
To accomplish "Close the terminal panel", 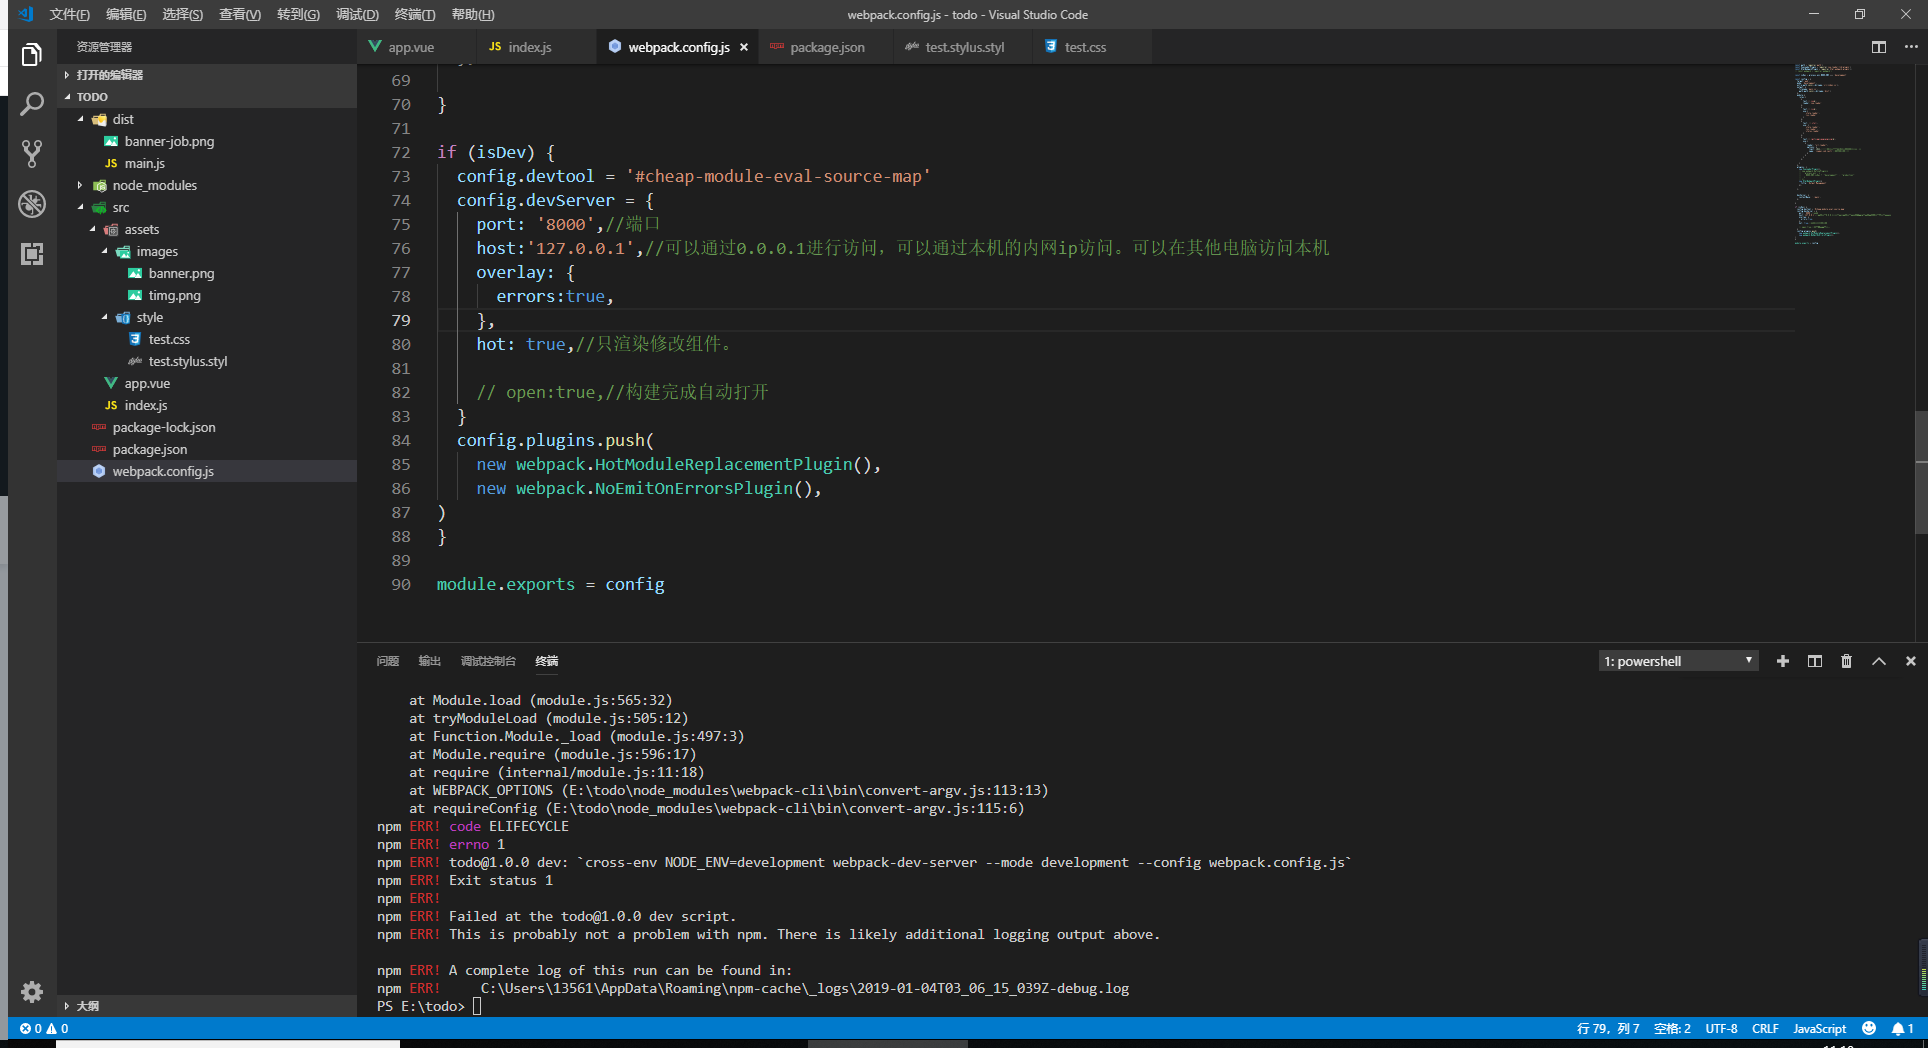I will pos(1911,661).
